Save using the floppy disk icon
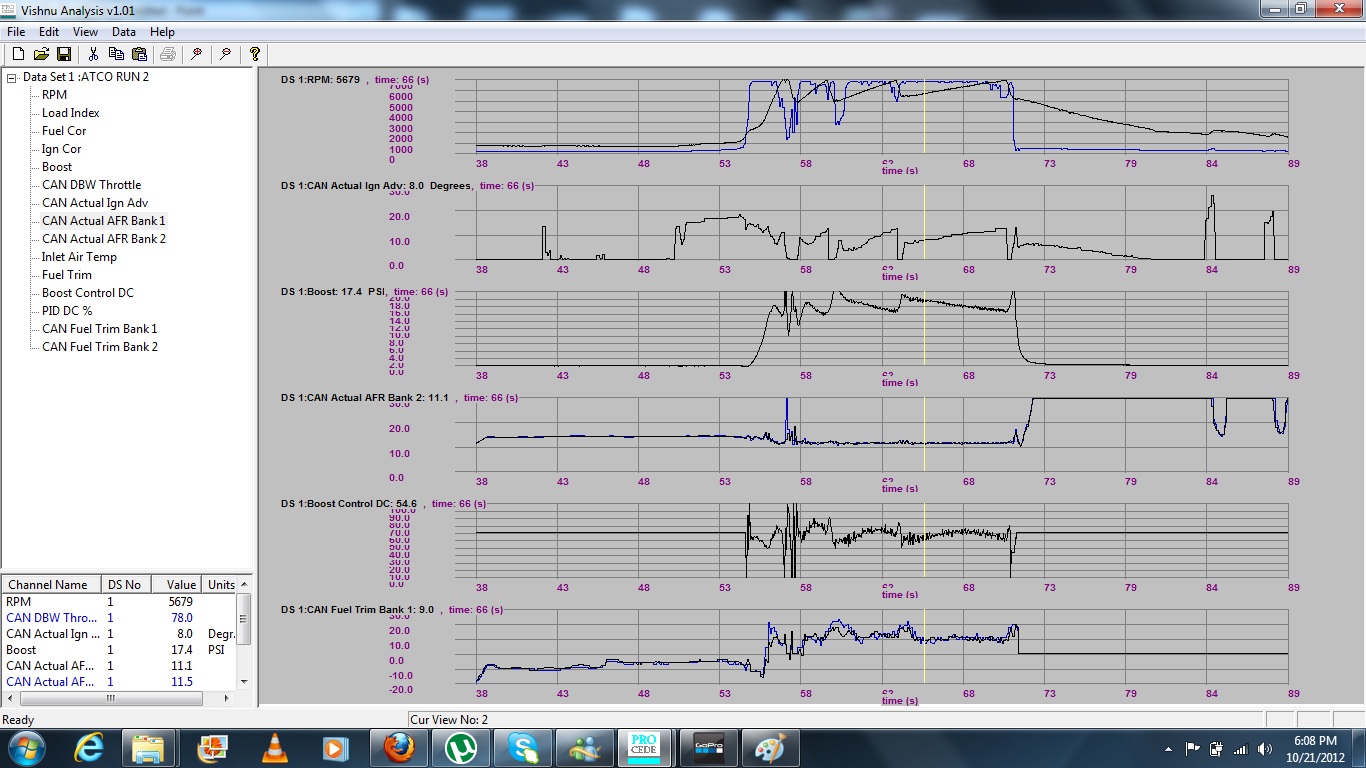The height and width of the screenshot is (768, 1366). (63, 54)
